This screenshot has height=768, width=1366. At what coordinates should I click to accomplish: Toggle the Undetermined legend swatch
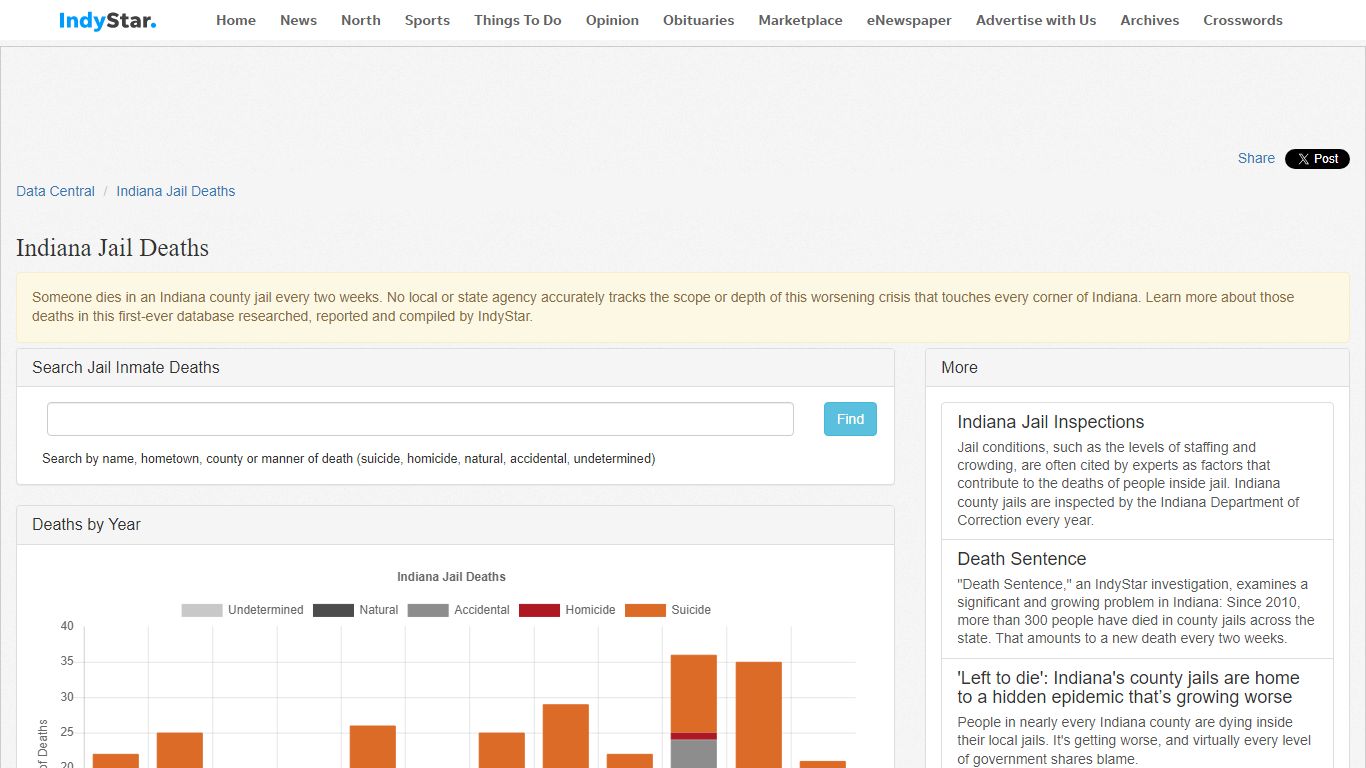point(202,610)
